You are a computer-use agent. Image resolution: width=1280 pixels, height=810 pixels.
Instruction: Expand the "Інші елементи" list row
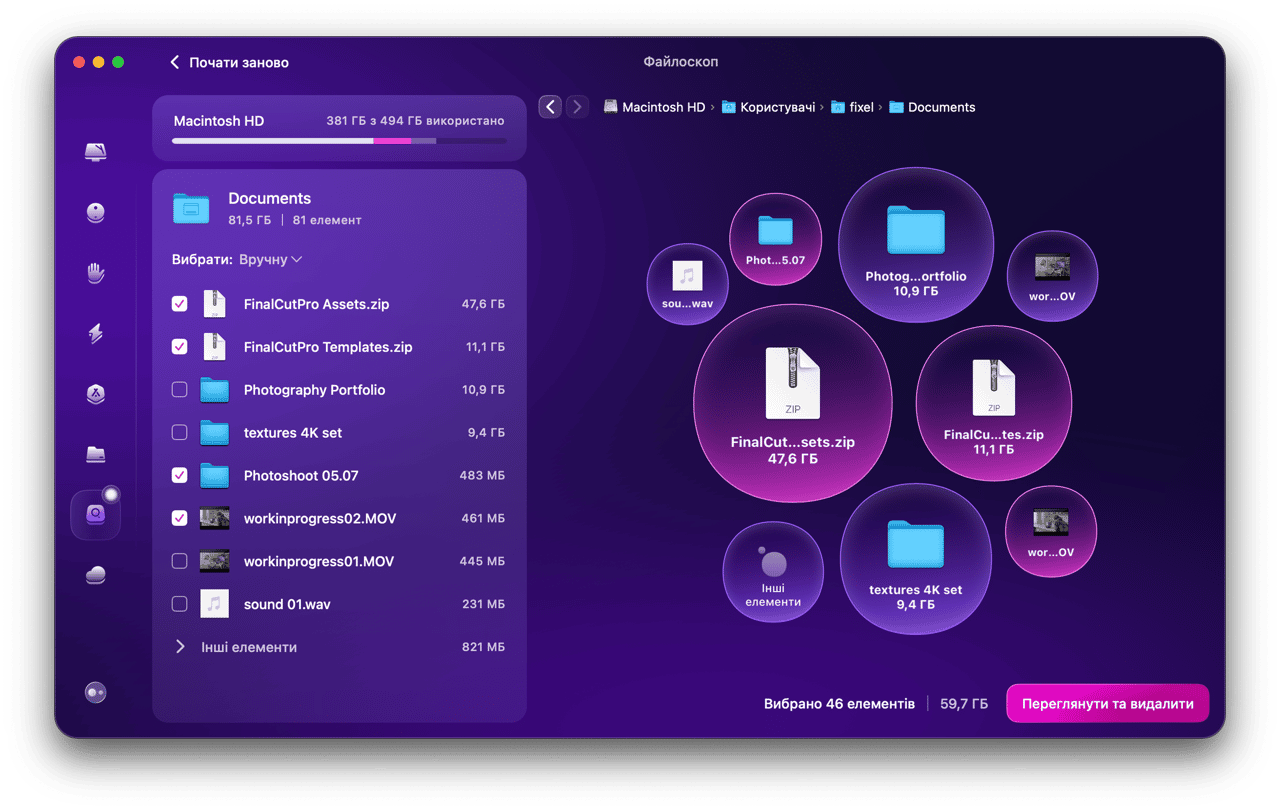pyautogui.click(x=180, y=647)
